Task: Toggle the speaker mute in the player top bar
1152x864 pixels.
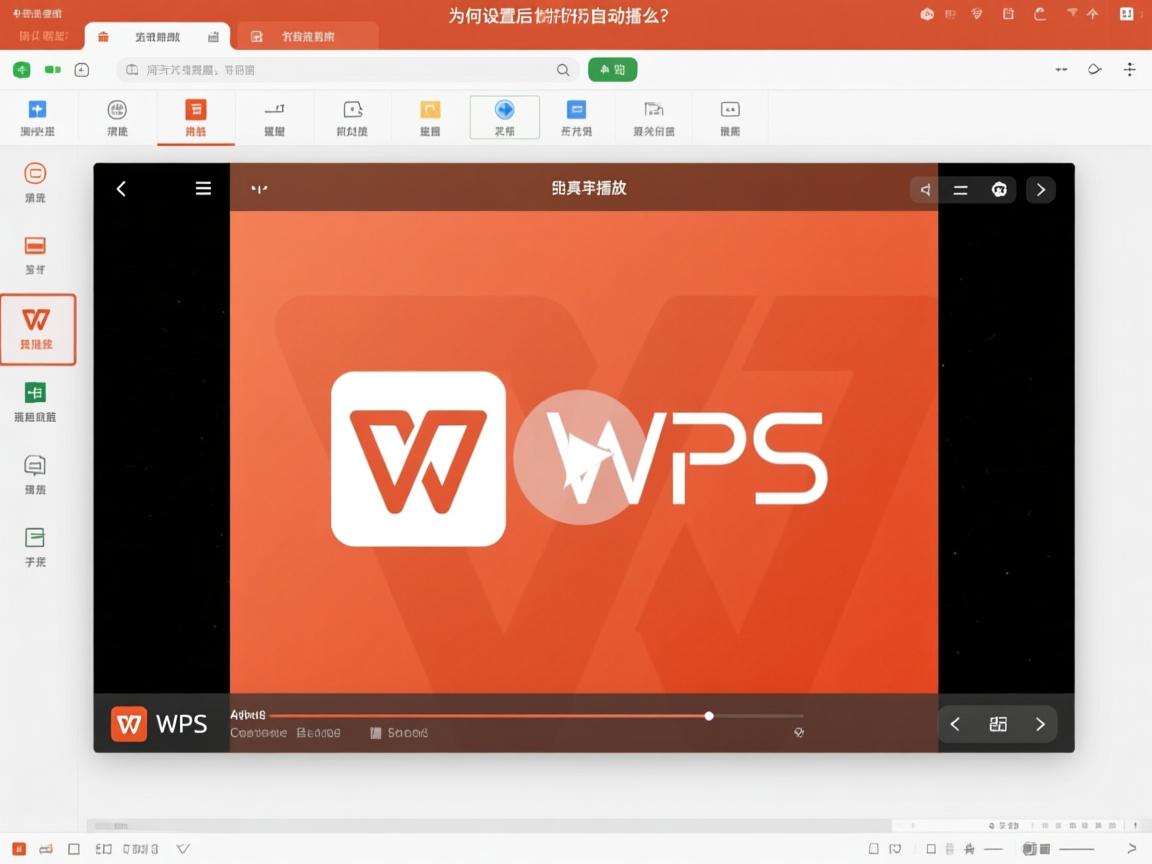Action: [x=924, y=189]
